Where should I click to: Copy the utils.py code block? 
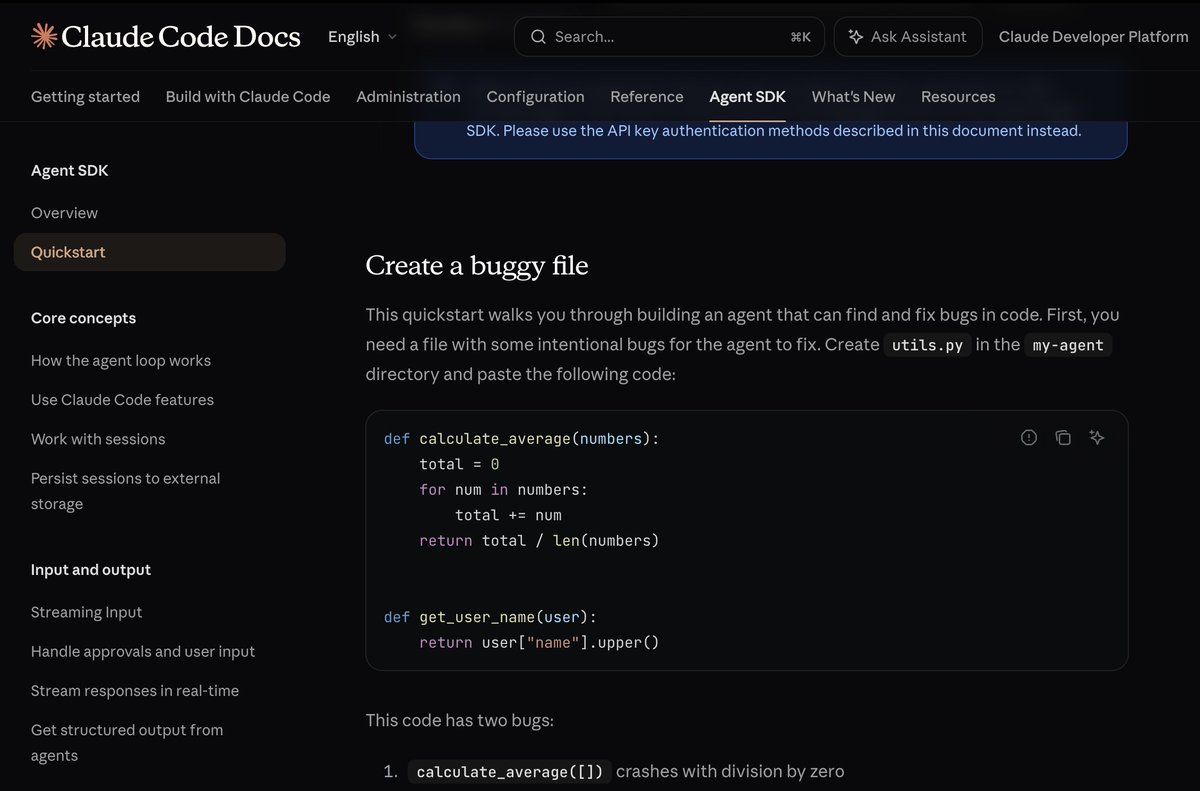point(1063,437)
